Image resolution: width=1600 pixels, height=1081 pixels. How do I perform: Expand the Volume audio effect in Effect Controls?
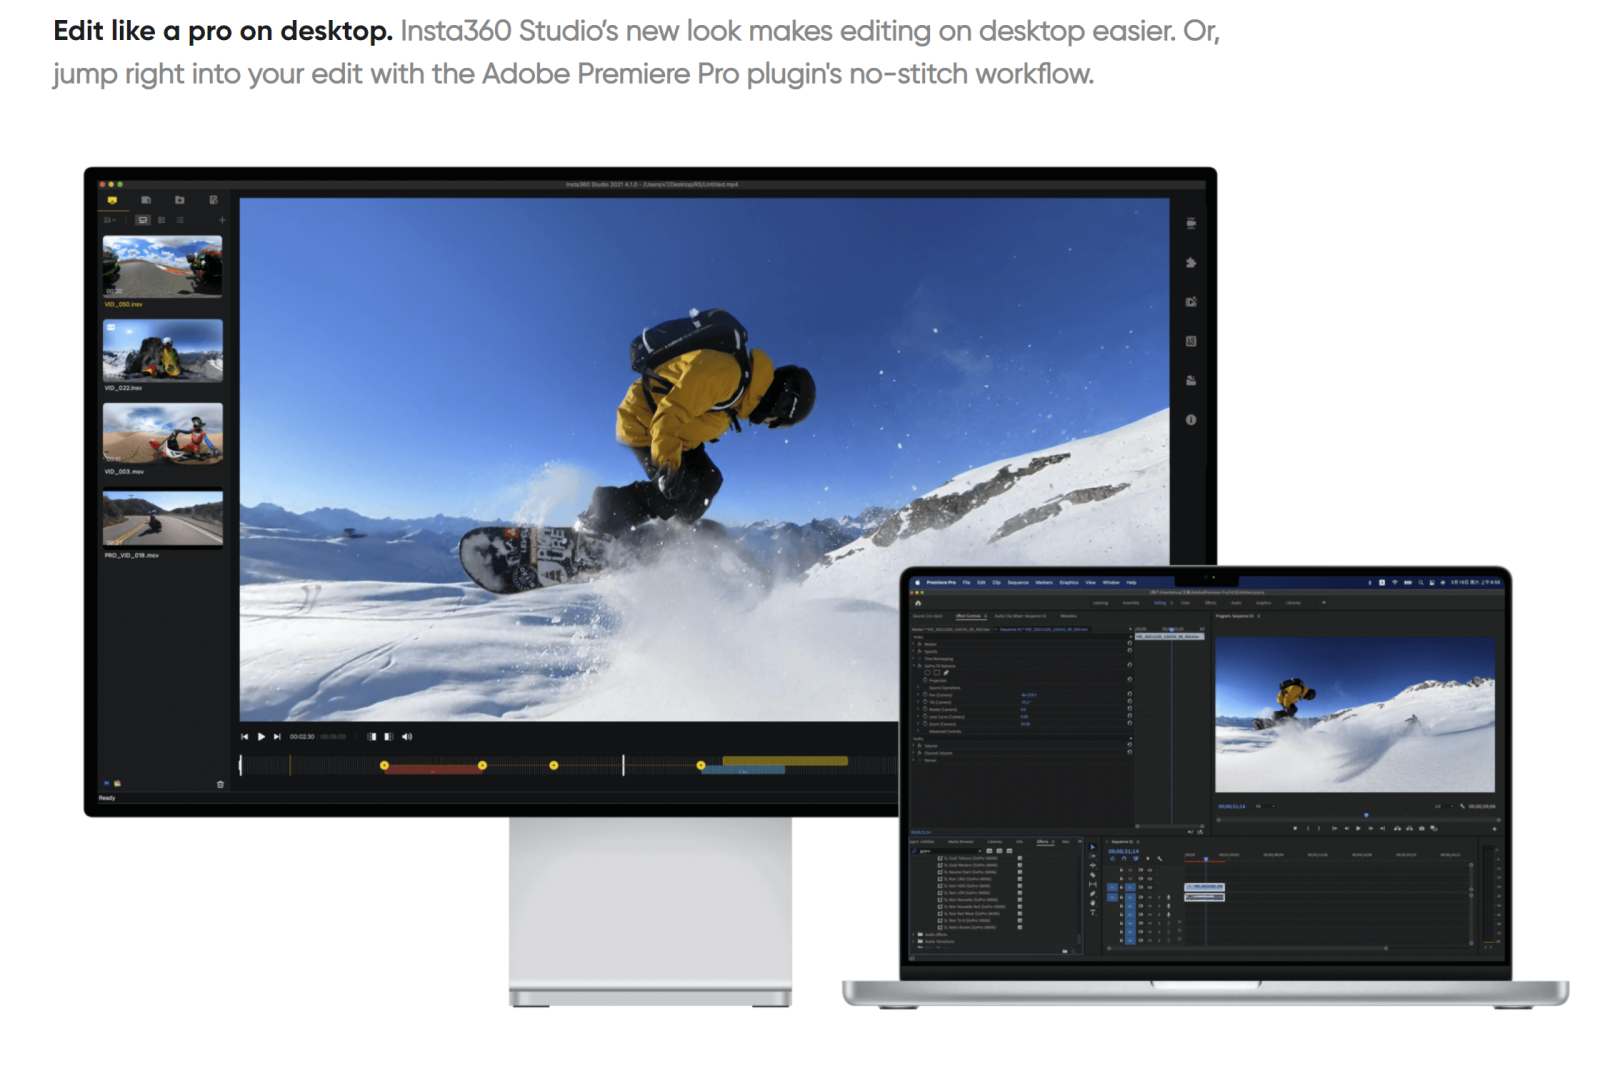(913, 746)
